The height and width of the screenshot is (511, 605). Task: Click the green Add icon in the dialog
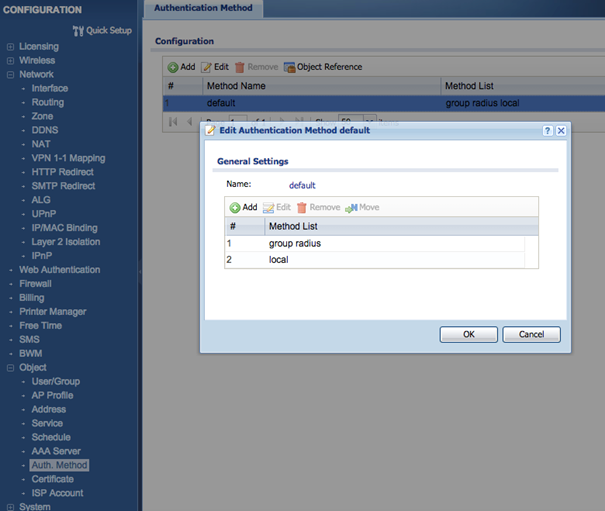[x=235, y=207]
